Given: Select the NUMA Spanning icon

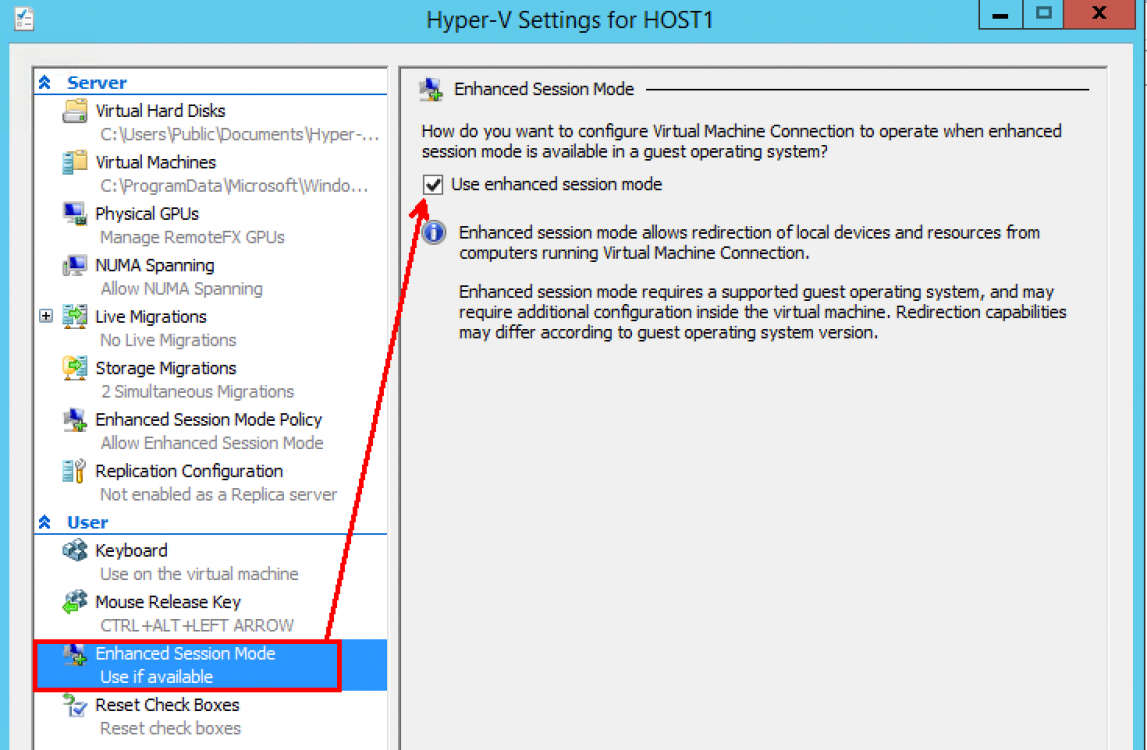Looking at the screenshot, I should coord(73,265).
